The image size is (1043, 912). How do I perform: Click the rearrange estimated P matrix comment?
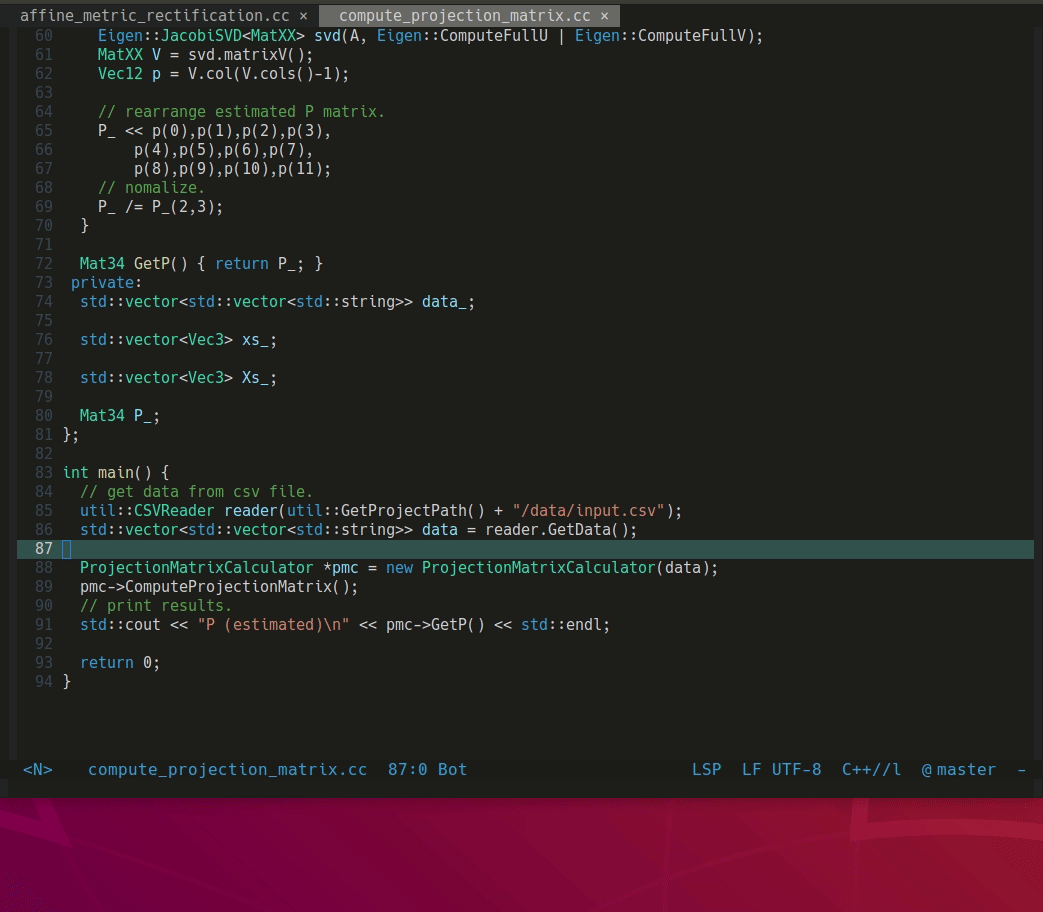point(241,112)
